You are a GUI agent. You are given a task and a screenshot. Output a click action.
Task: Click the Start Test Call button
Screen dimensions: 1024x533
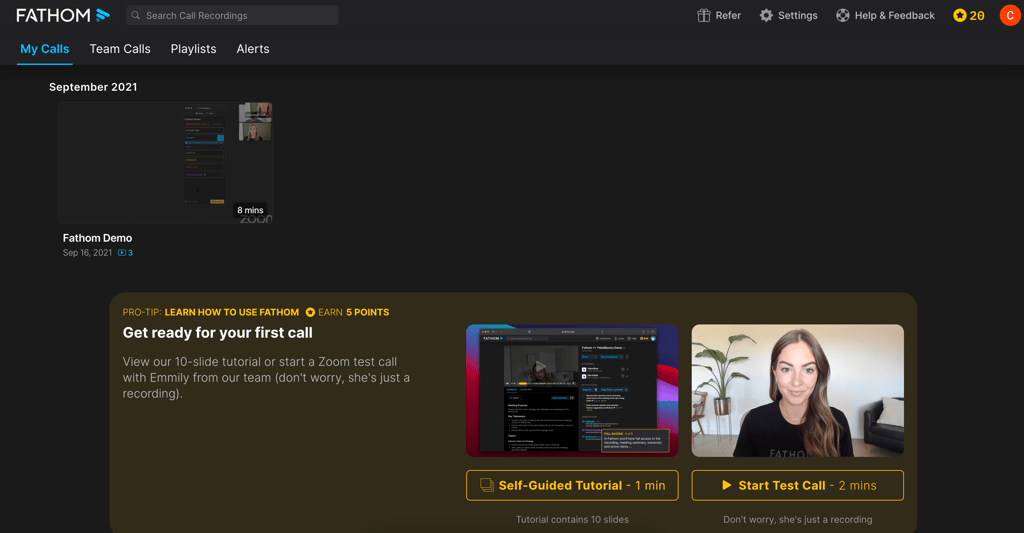797,485
